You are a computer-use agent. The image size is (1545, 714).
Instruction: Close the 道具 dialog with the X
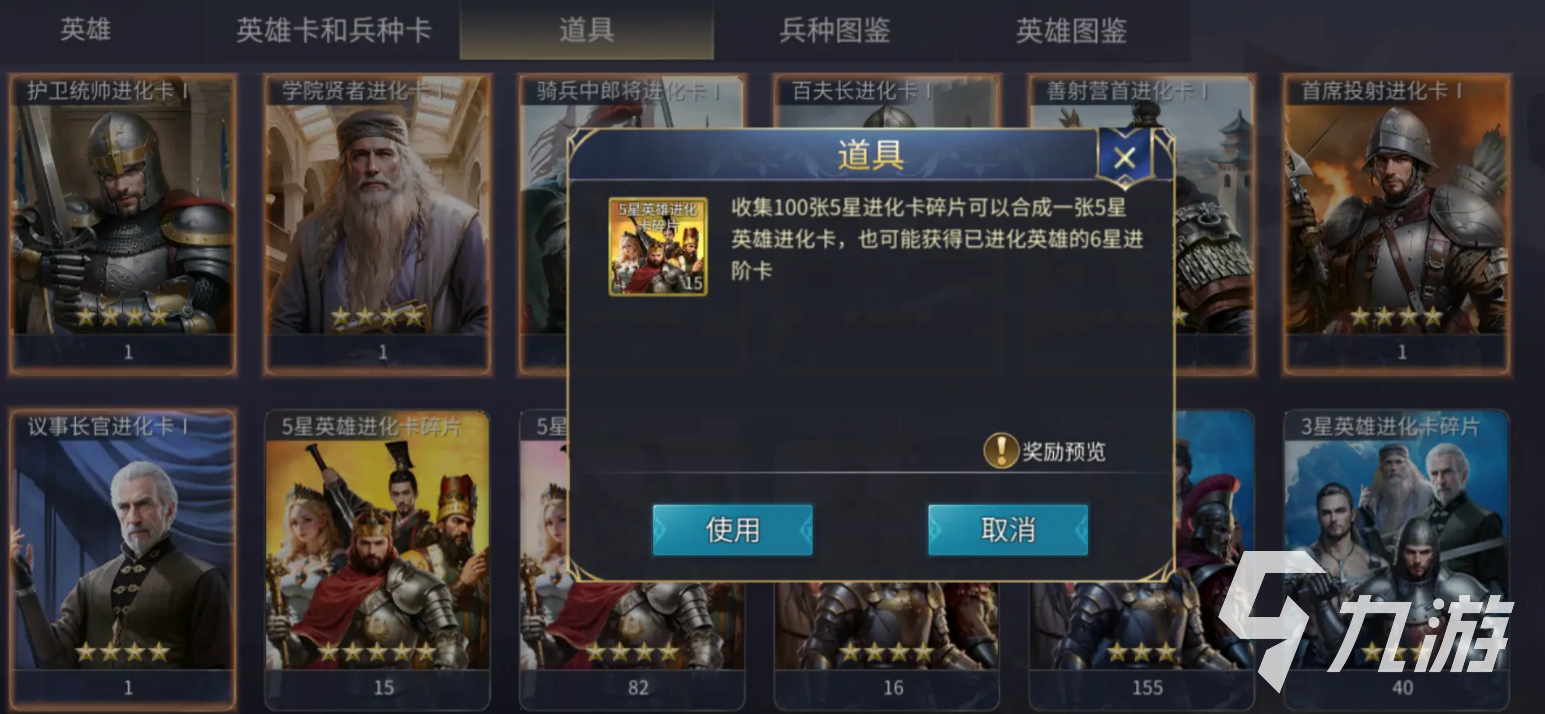pos(1124,158)
